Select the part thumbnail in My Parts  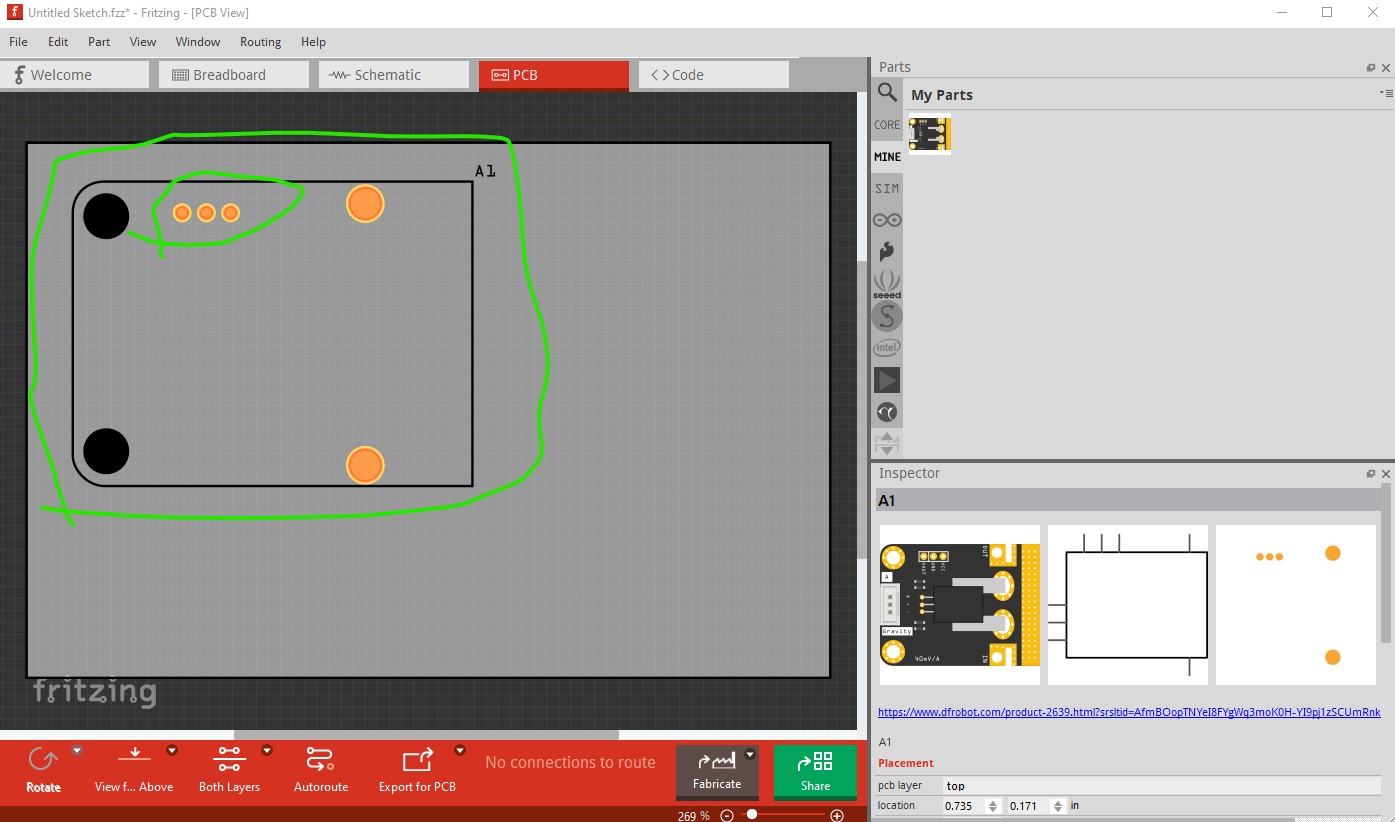pyautogui.click(x=930, y=135)
